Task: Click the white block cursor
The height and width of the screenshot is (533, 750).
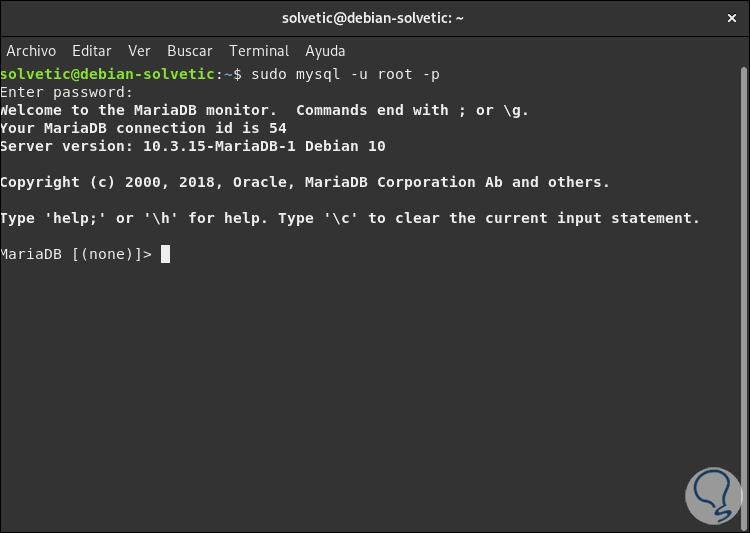Action: point(165,254)
